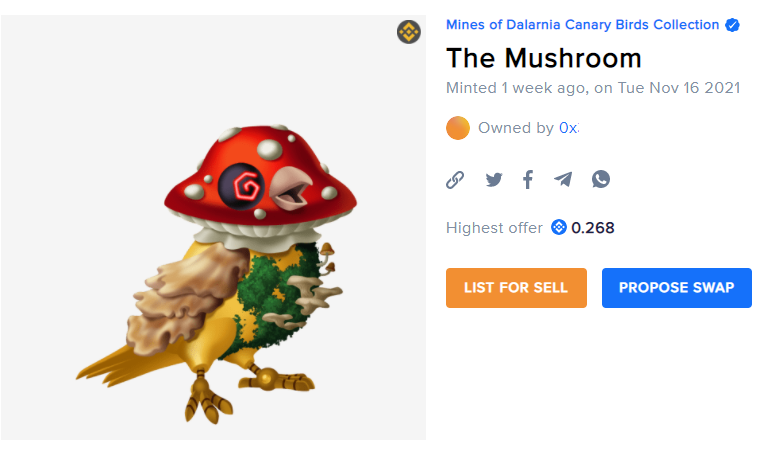Click the bird's red spiral eye
The height and width of the screenshot is (452, 769).
coord(242,186)
